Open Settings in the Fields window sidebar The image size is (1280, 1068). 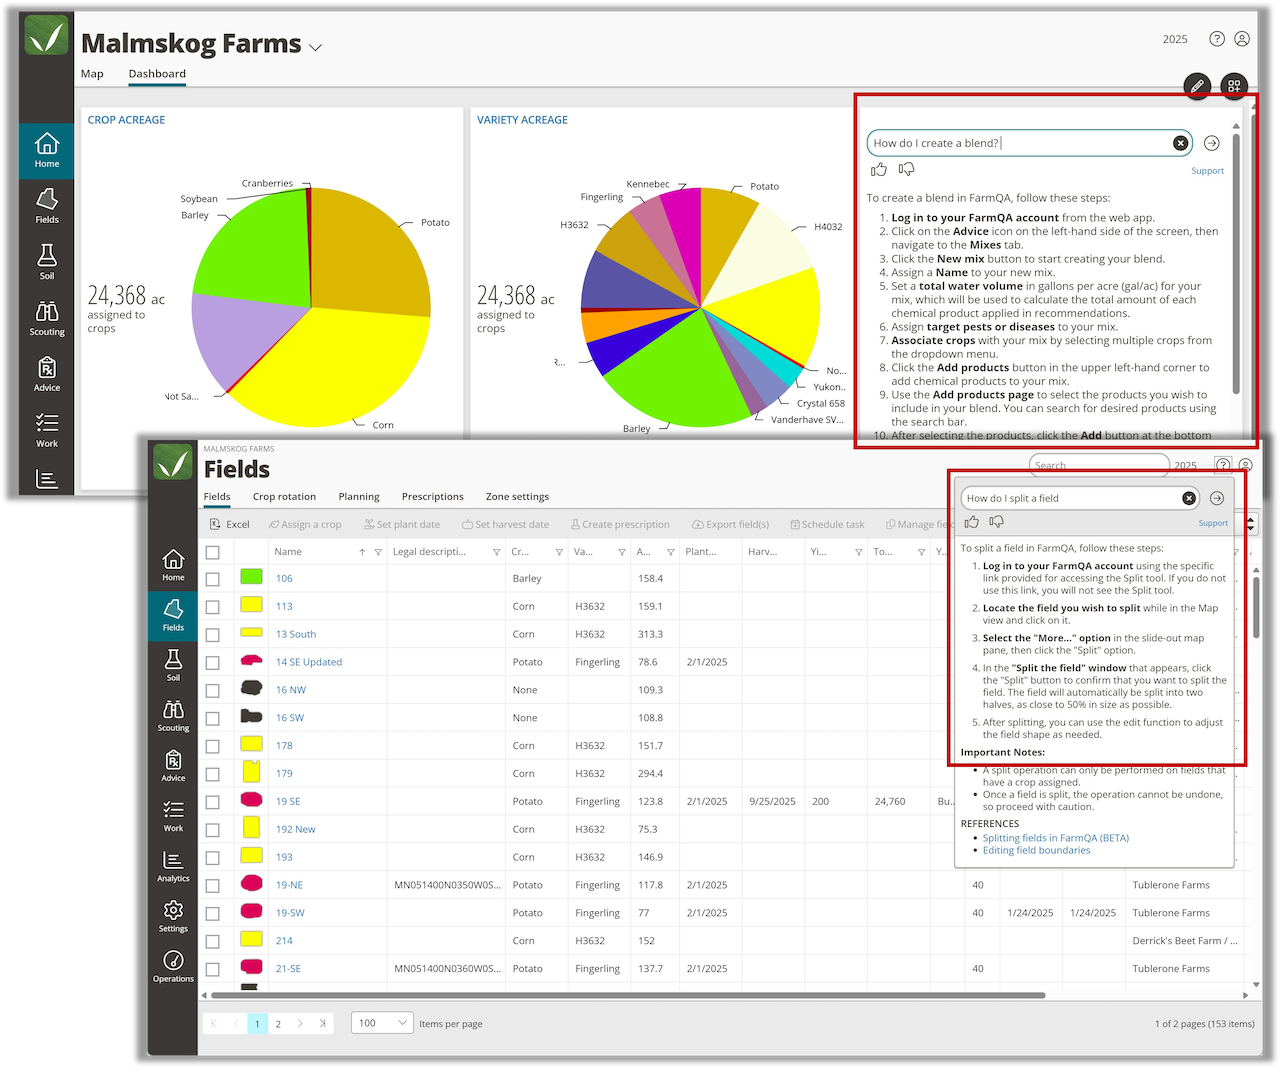coord(173,916)
